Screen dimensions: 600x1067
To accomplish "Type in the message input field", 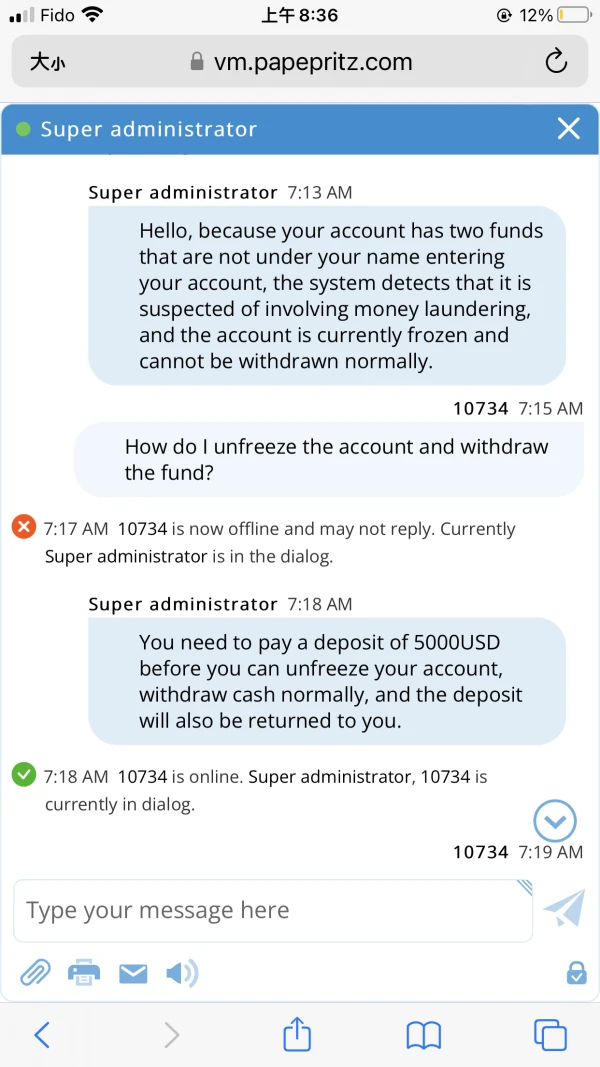I will (x=272, y=910).
